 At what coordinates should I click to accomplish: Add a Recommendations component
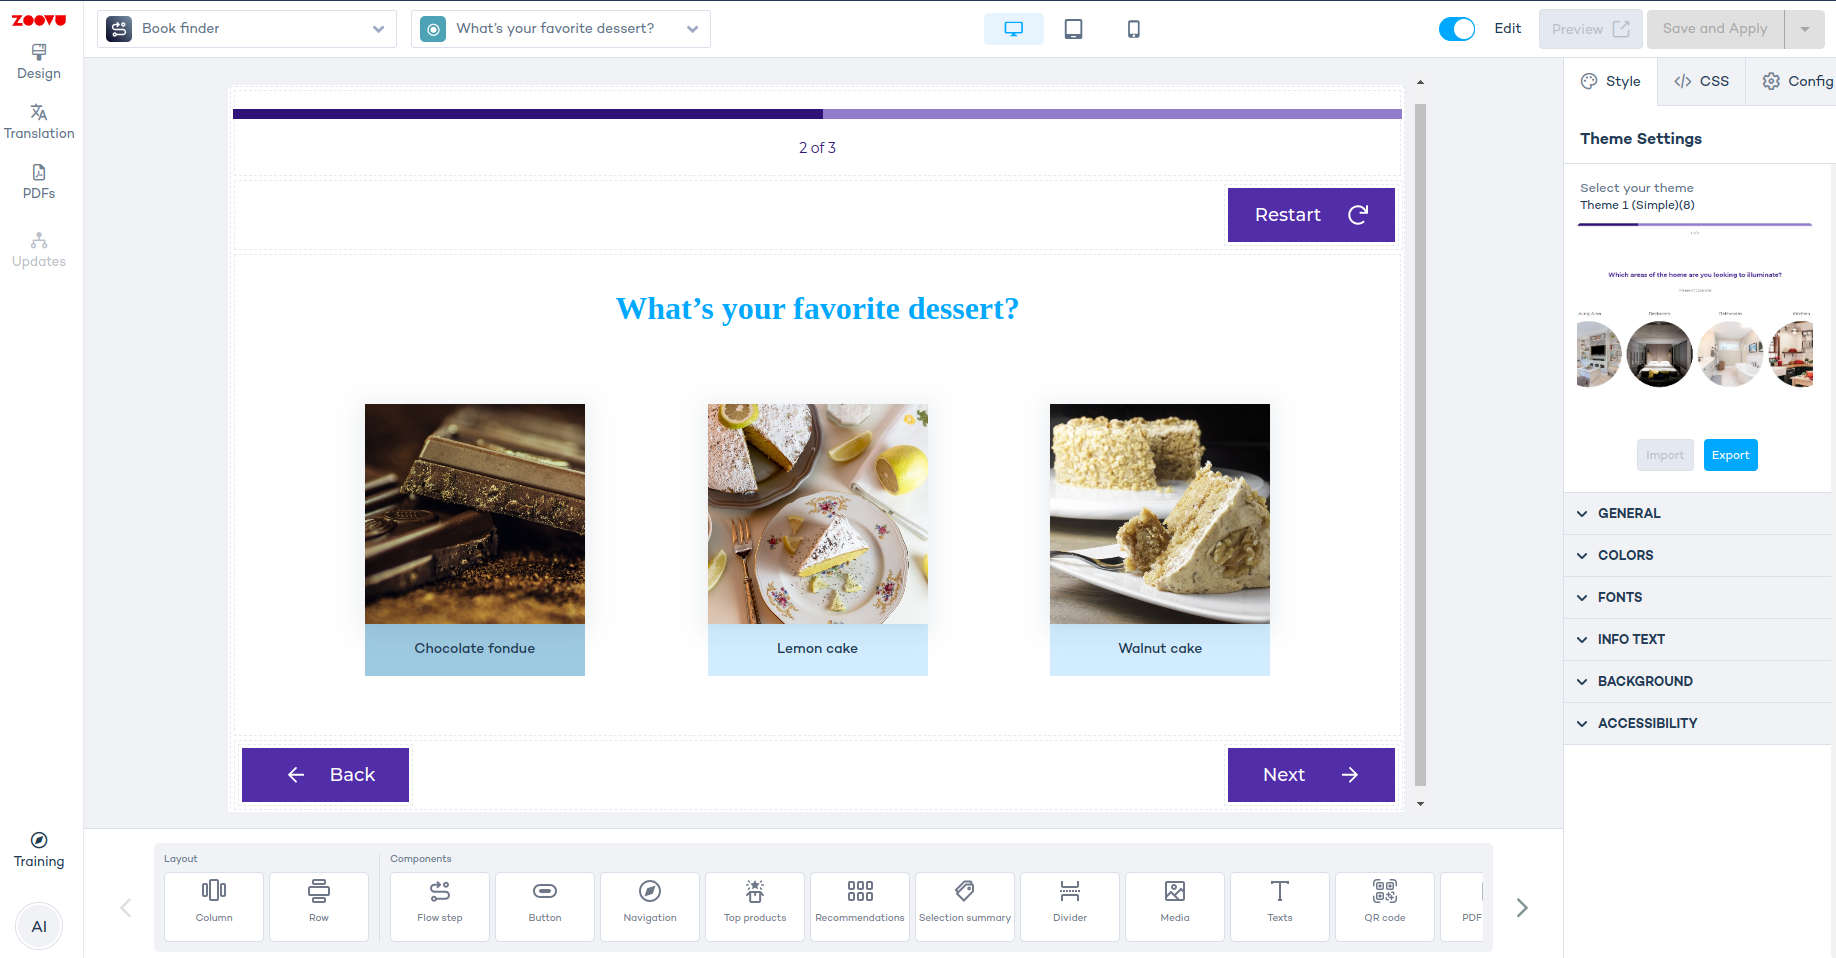click(x=859, y=906)
